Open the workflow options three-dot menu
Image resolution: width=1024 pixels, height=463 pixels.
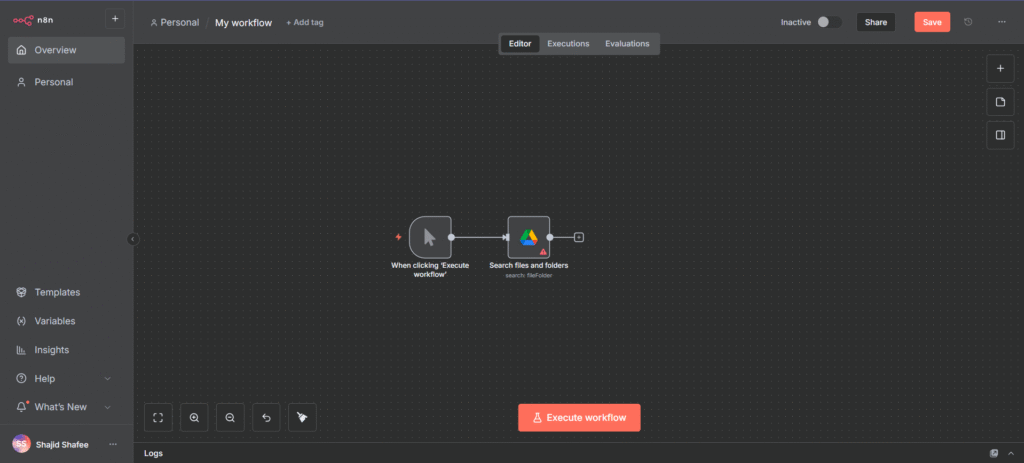click(x=1002, y=22)
